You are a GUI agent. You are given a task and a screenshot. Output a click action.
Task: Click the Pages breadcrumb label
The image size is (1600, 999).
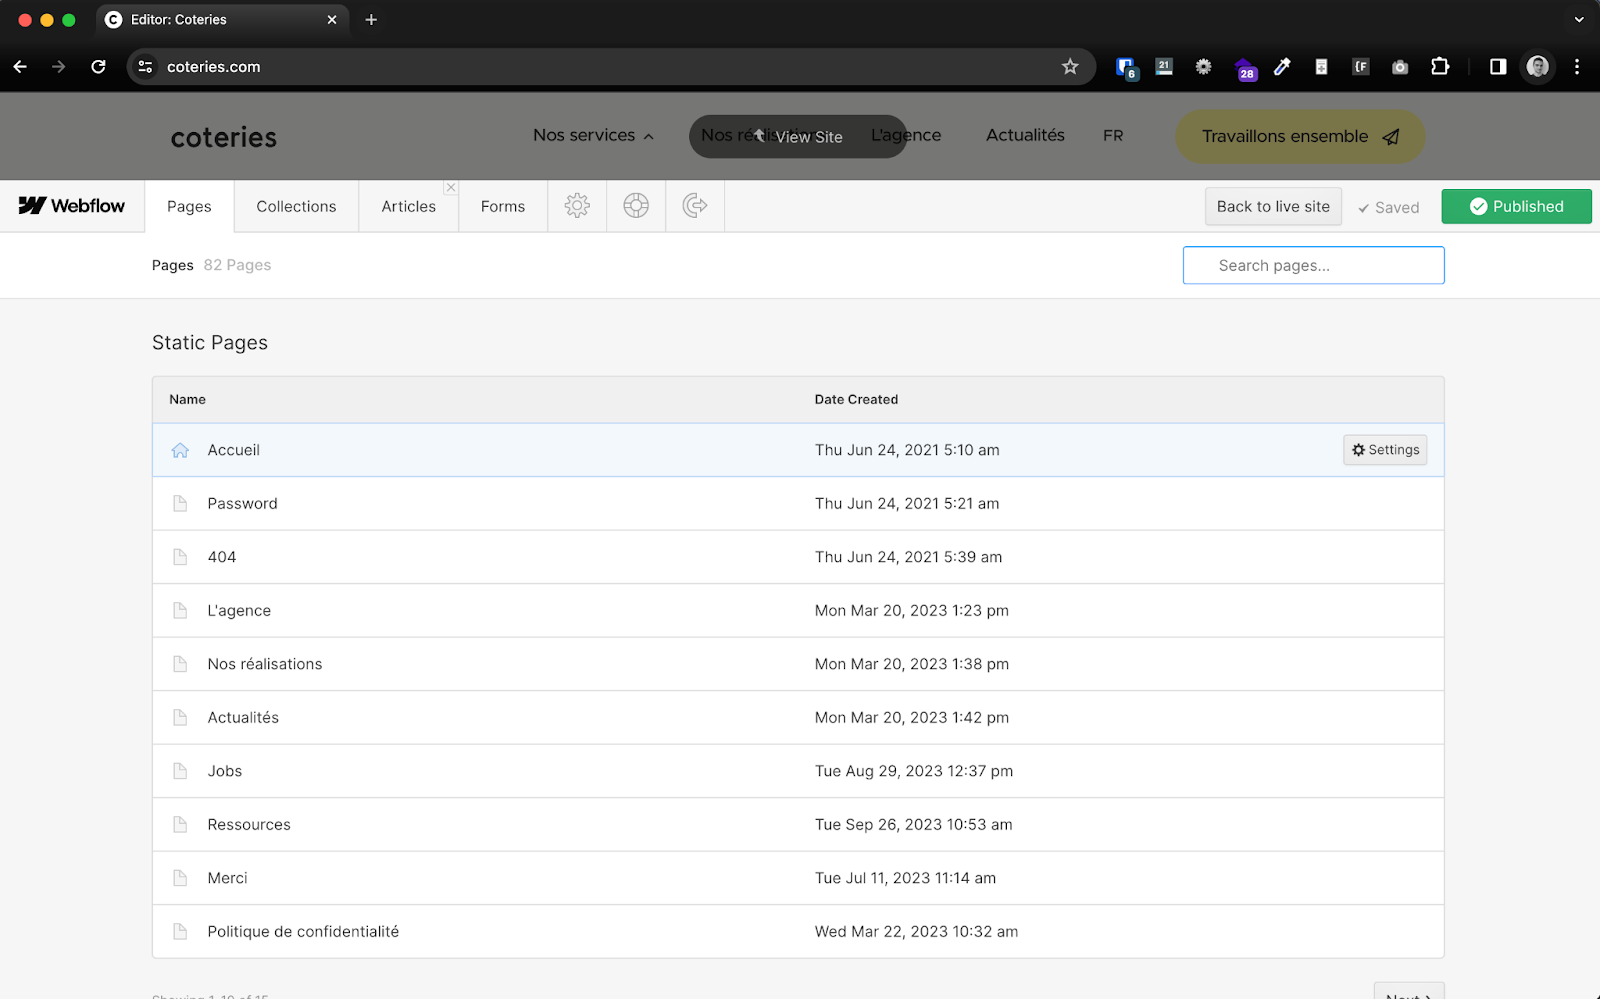[172, 265]
